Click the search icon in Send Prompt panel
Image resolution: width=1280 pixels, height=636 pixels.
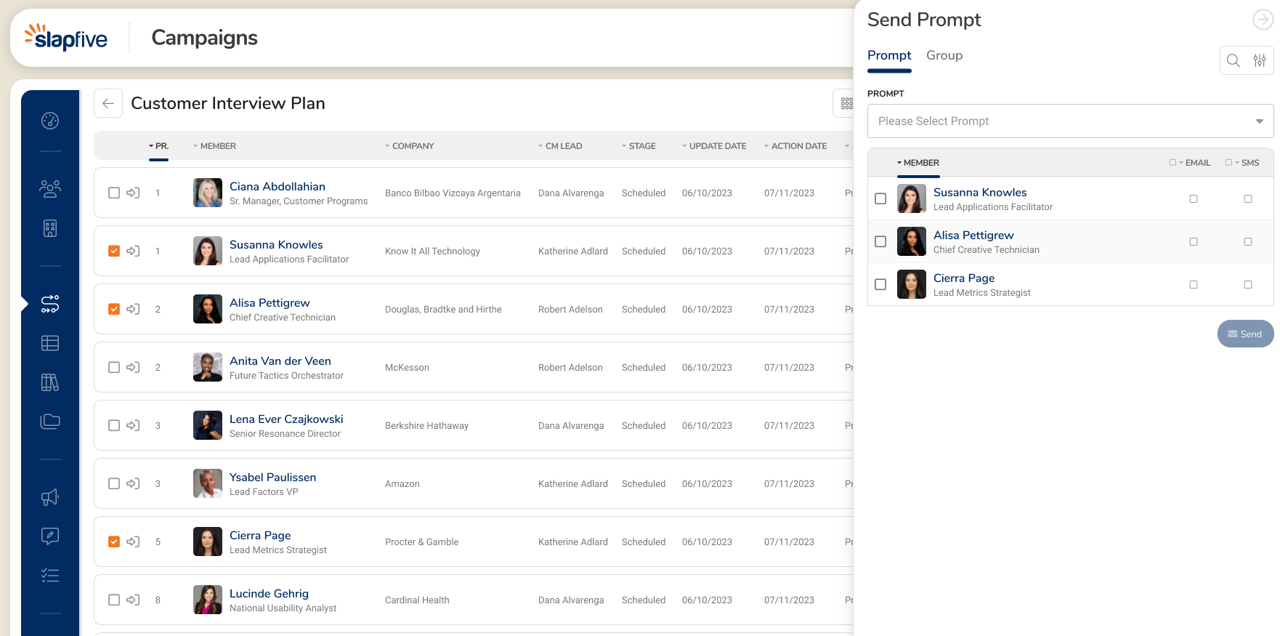click(x=1233, y=61)
